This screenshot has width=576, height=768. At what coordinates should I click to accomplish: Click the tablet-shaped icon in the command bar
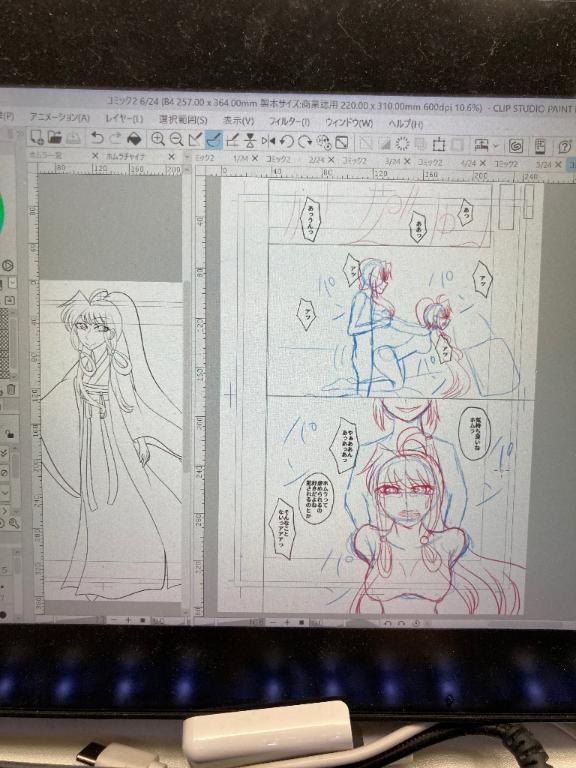pyautogui.click(x=540, y=146)
